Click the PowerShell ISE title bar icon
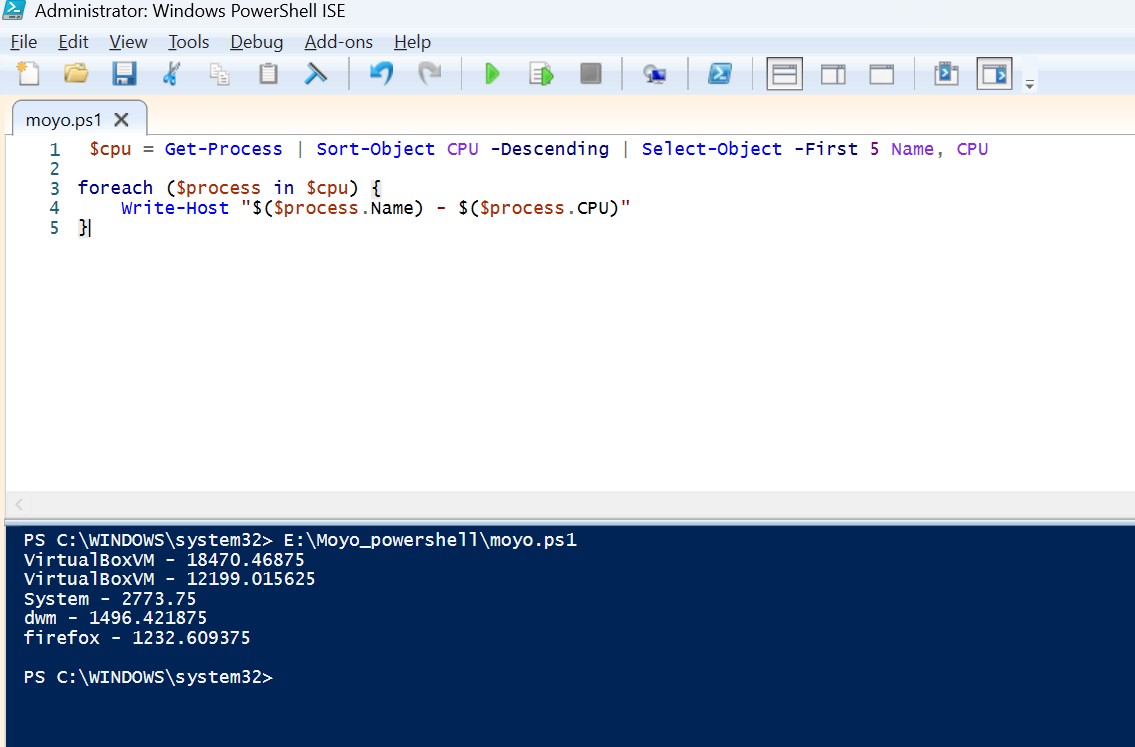The width and height of the screenshot is (1135, 747). point(14,10)
